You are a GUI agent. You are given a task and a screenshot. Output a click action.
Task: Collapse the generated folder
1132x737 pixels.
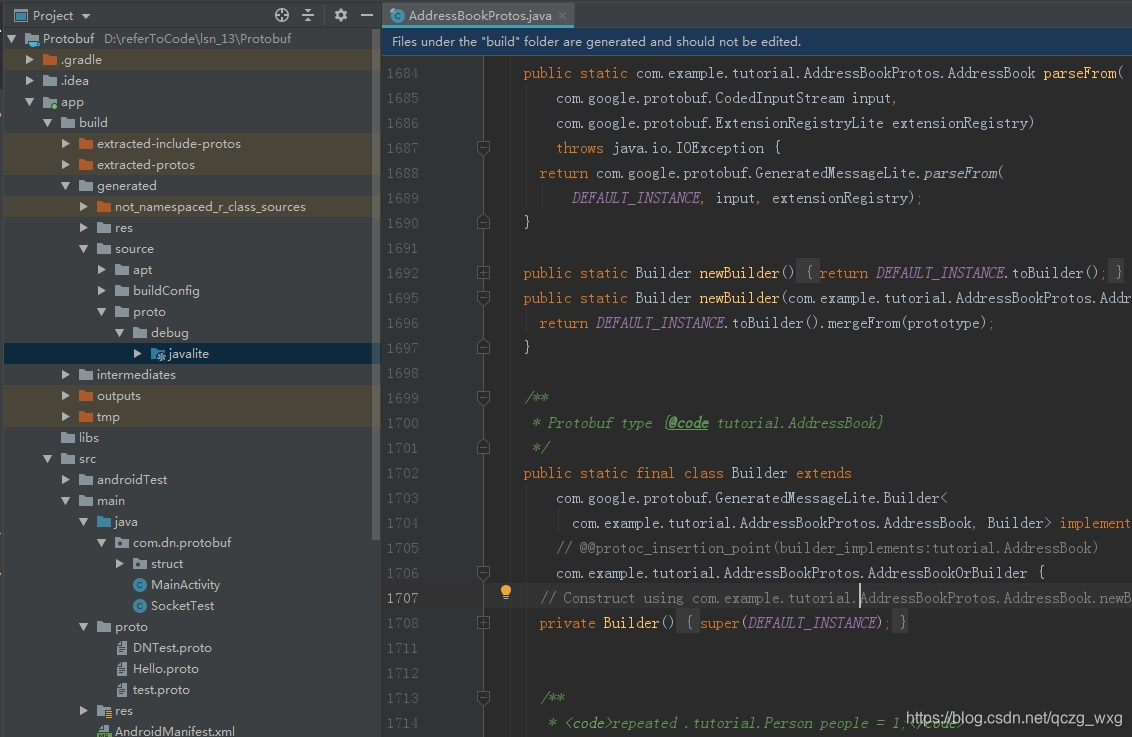[66, 186]
